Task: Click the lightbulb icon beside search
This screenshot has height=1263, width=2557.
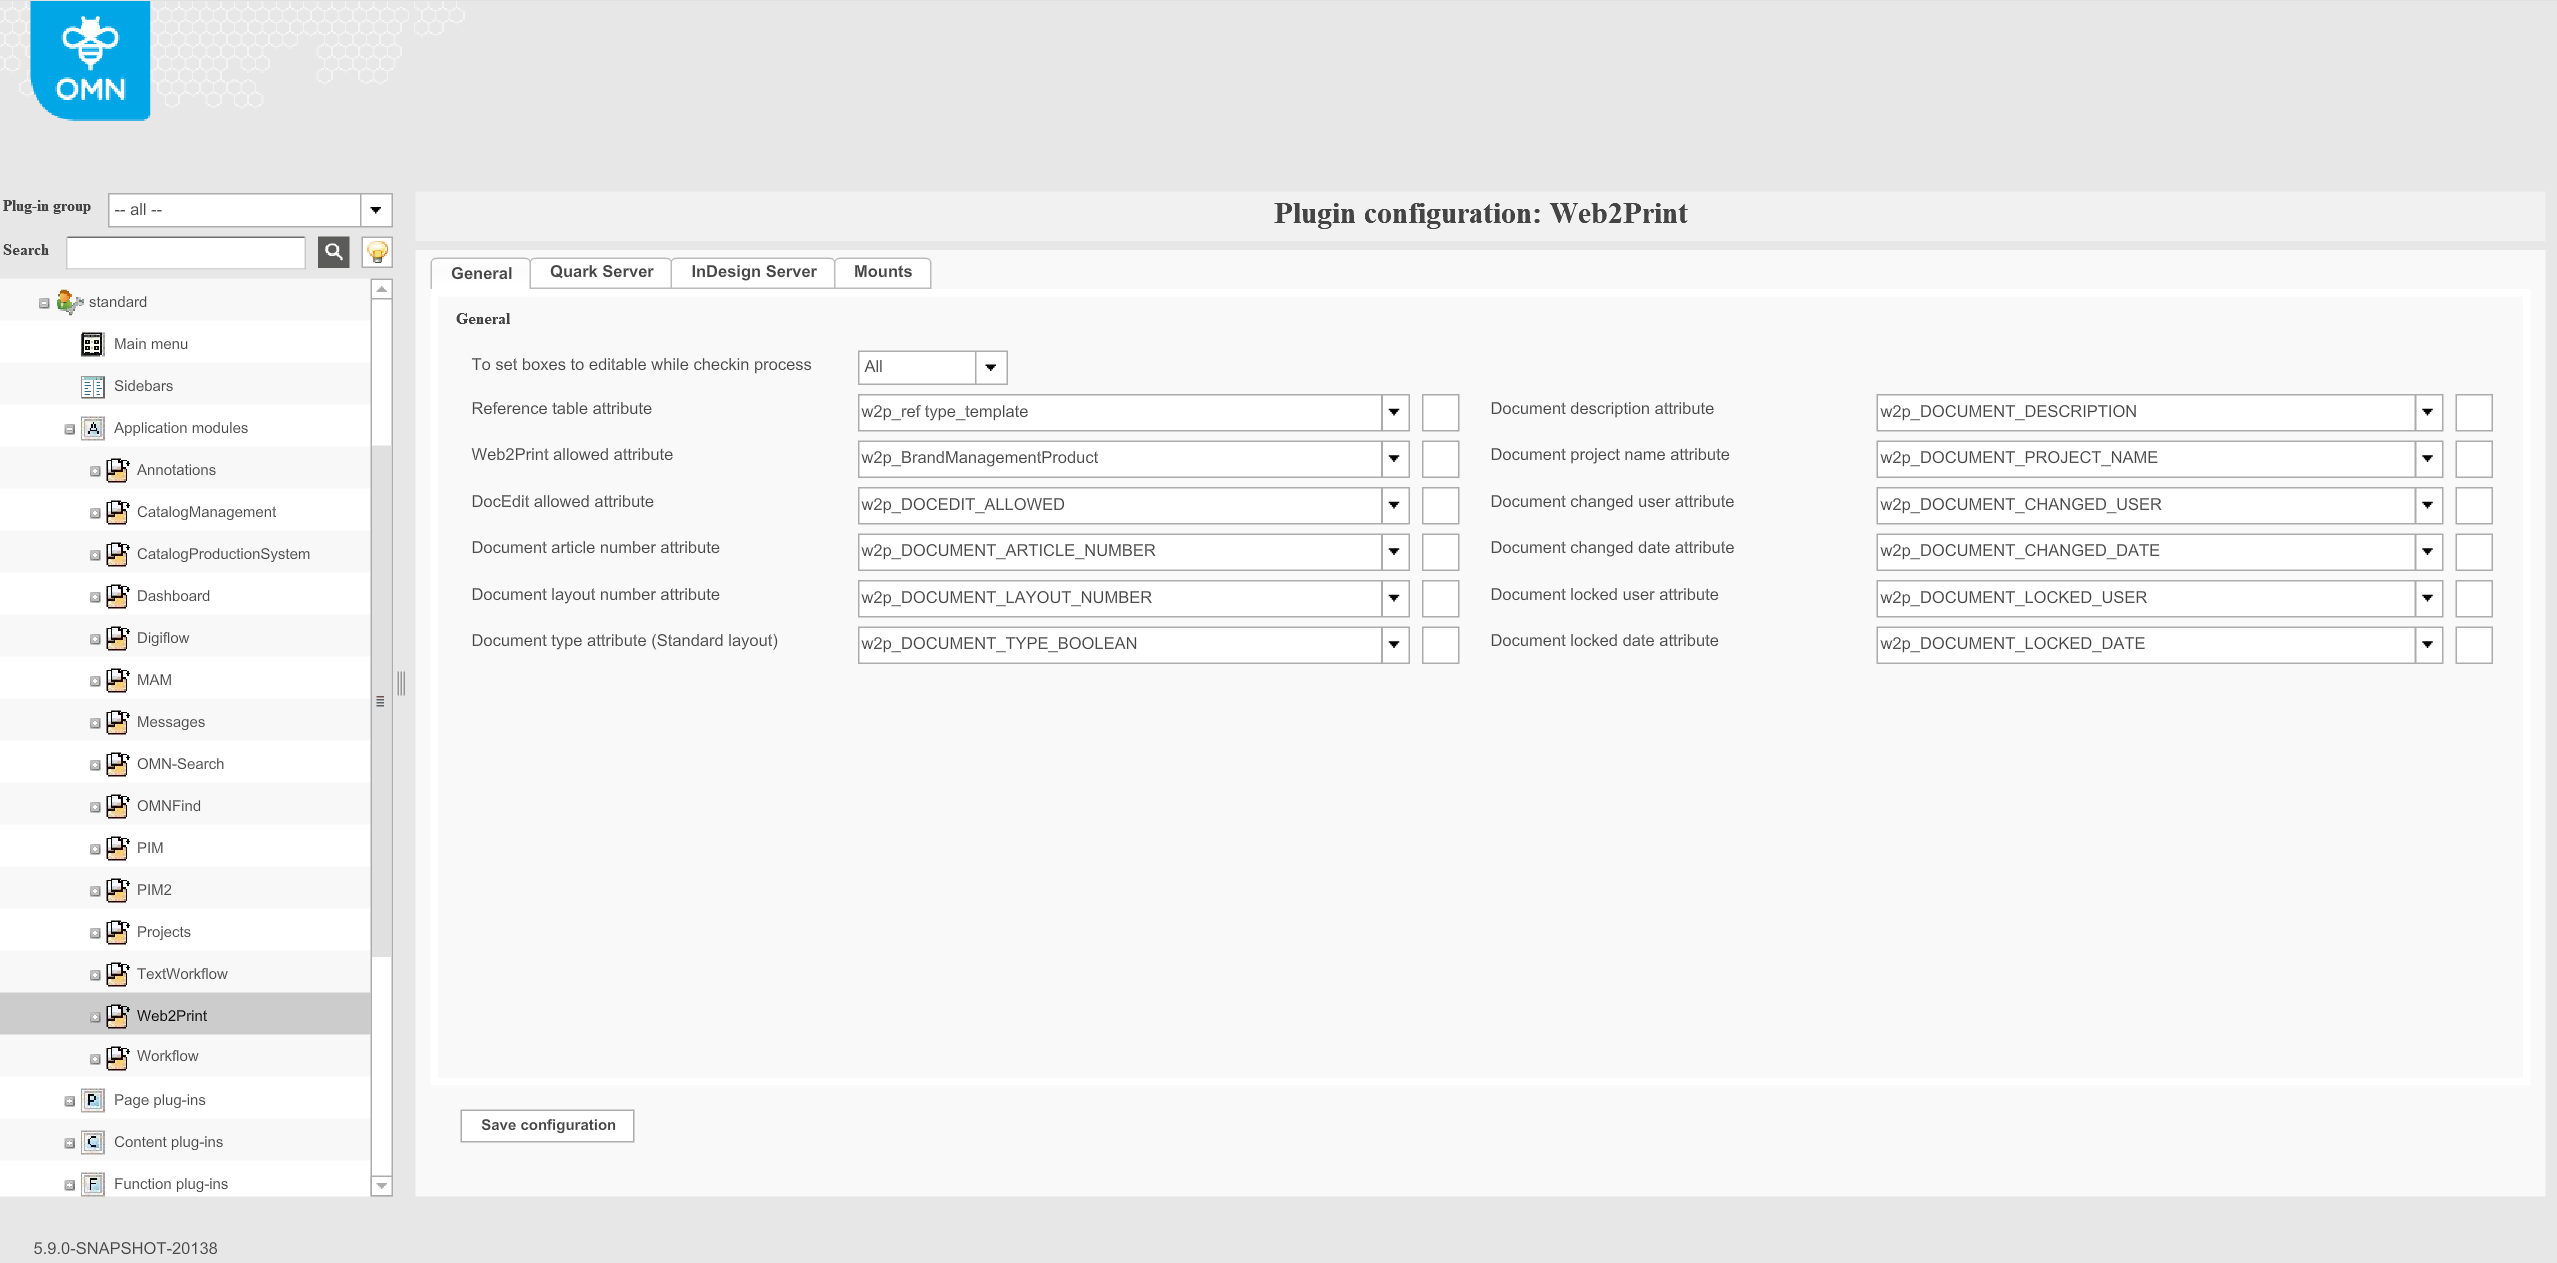Action: [376, 252]
